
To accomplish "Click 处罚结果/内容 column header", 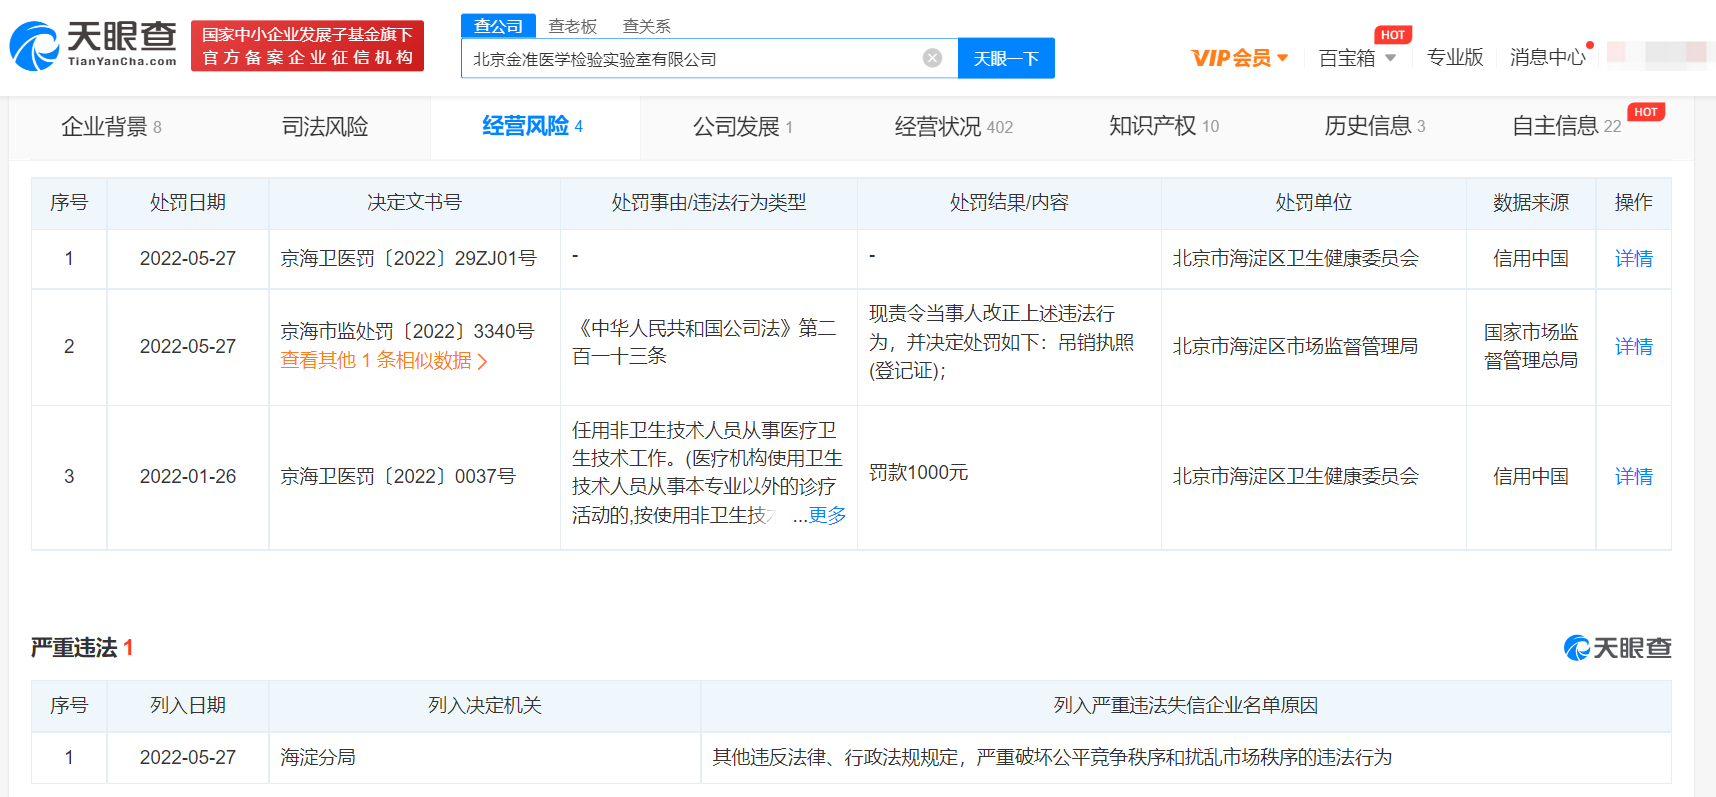I will click(1009, 203).
